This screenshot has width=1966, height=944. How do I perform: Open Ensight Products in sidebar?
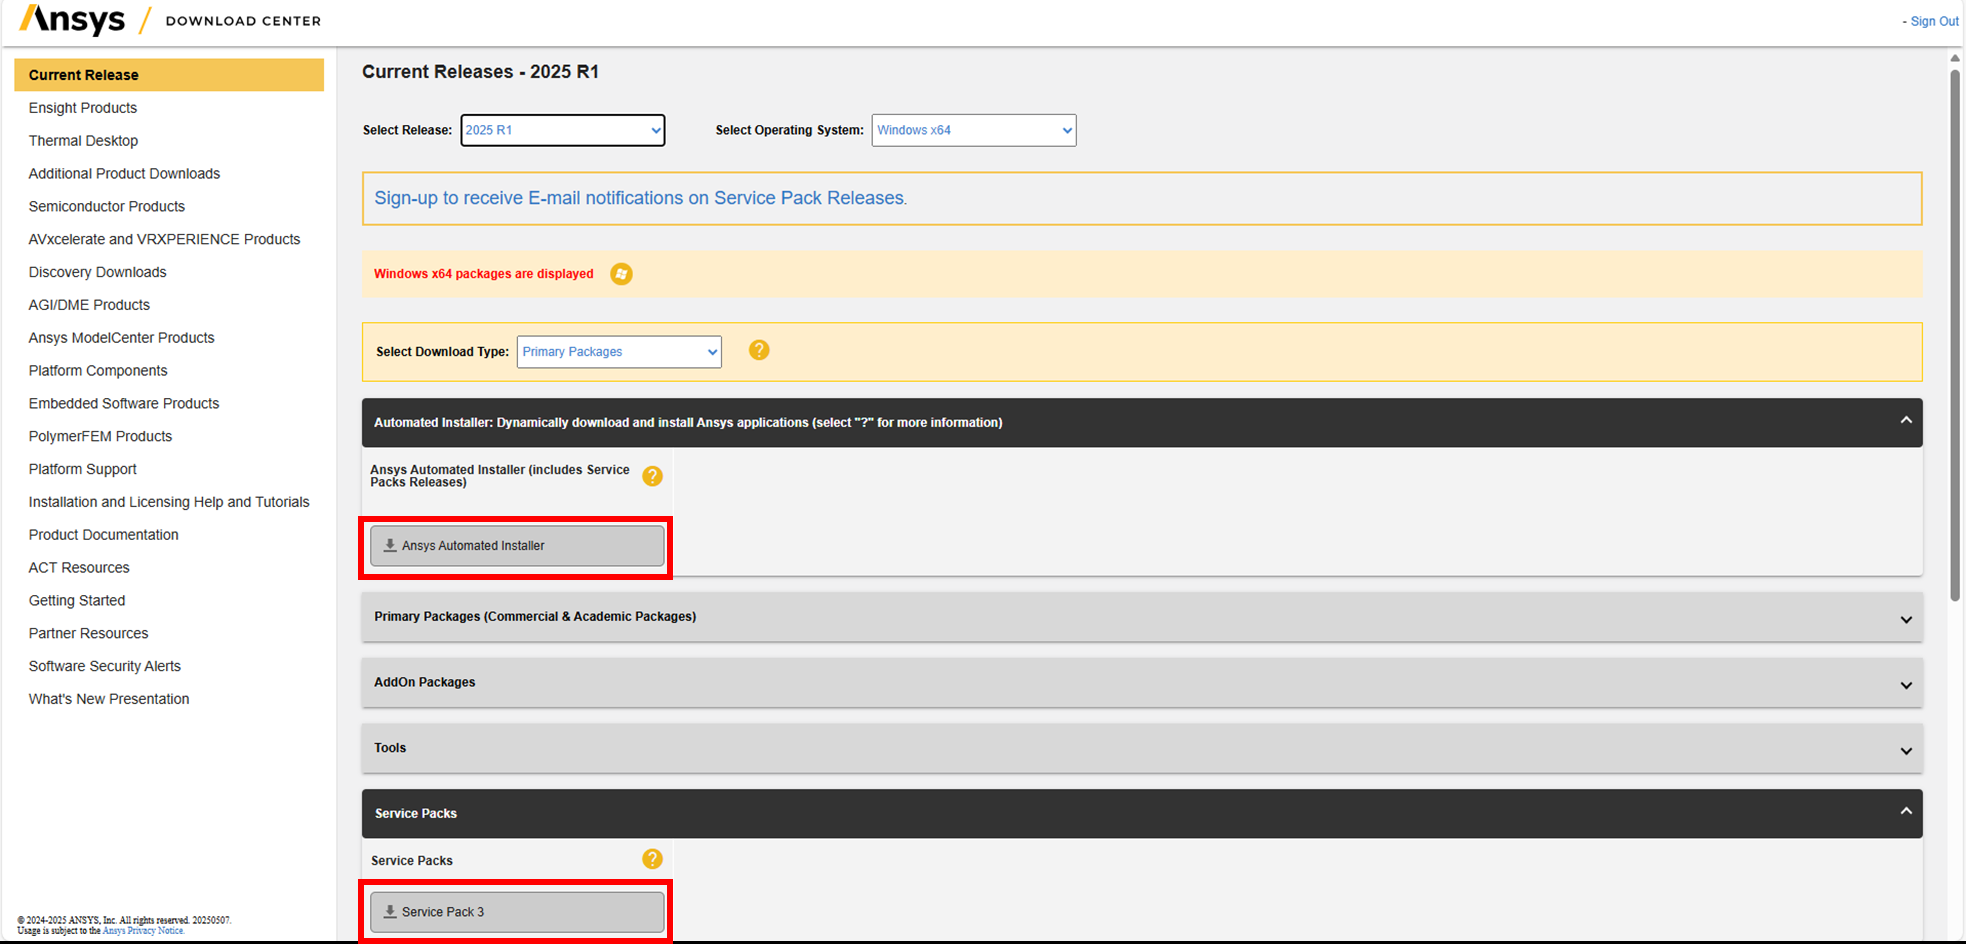tap(83, 108)
